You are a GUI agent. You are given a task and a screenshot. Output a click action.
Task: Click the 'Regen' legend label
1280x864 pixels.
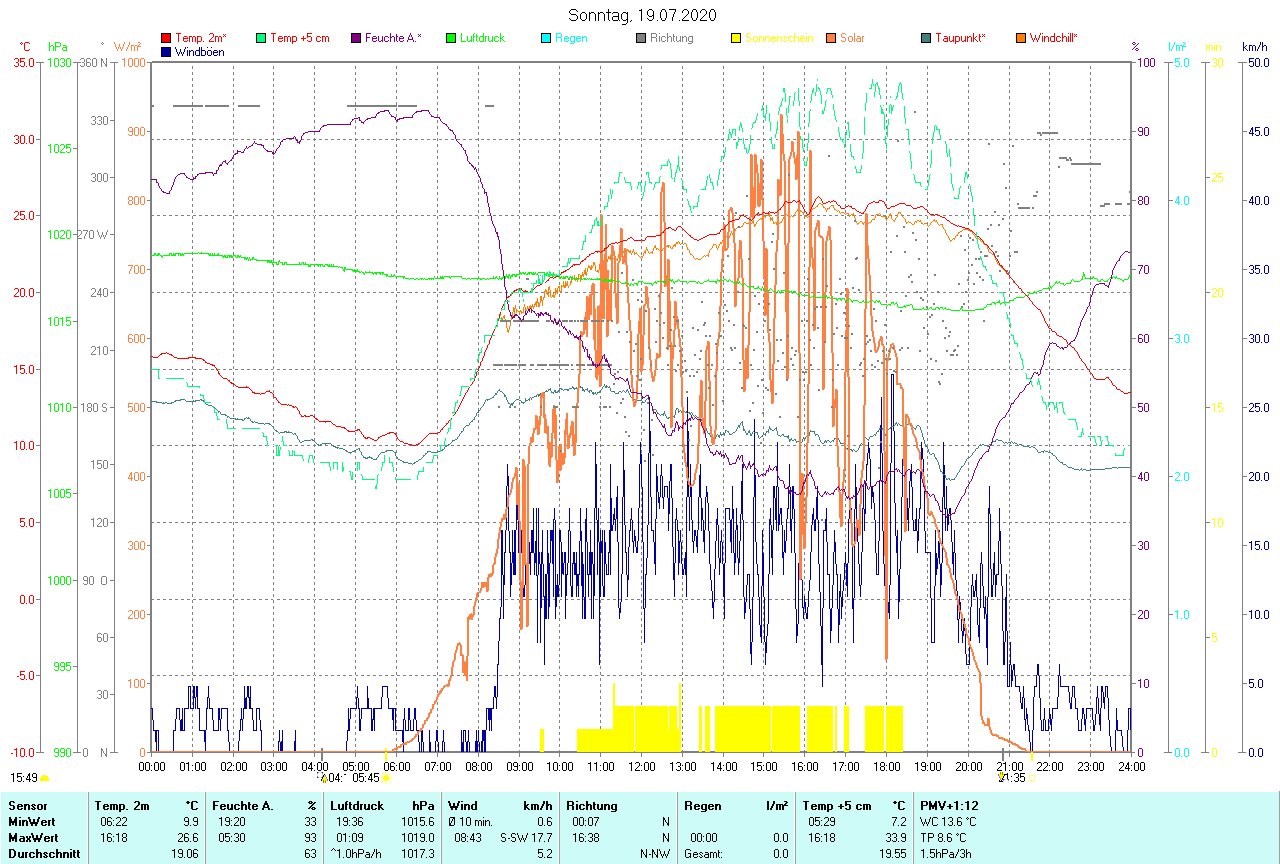(571, 38)
